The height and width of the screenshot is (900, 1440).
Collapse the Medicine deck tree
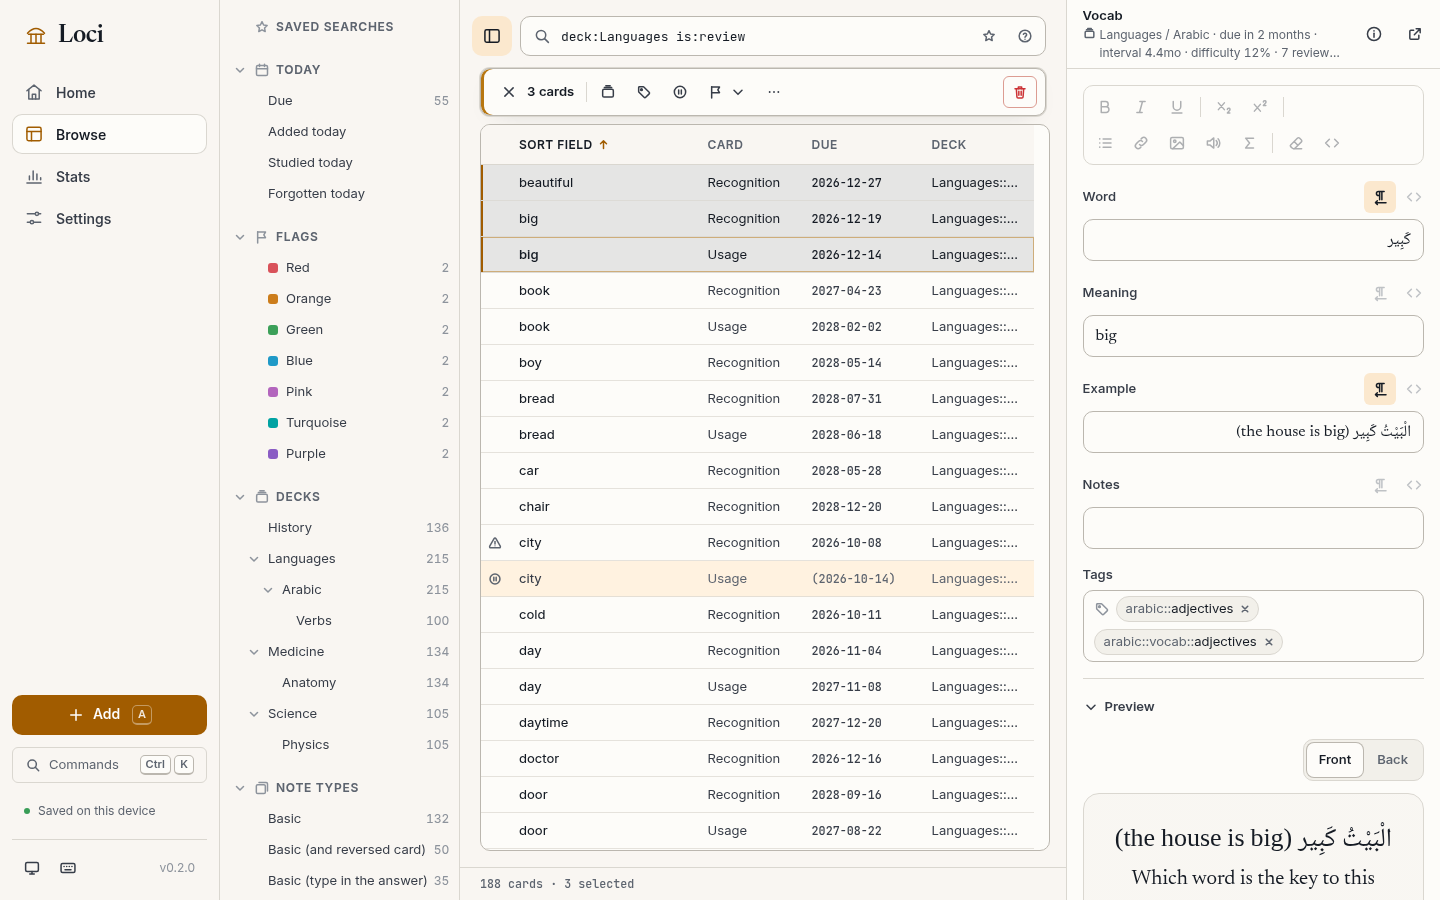click(254, 652)
